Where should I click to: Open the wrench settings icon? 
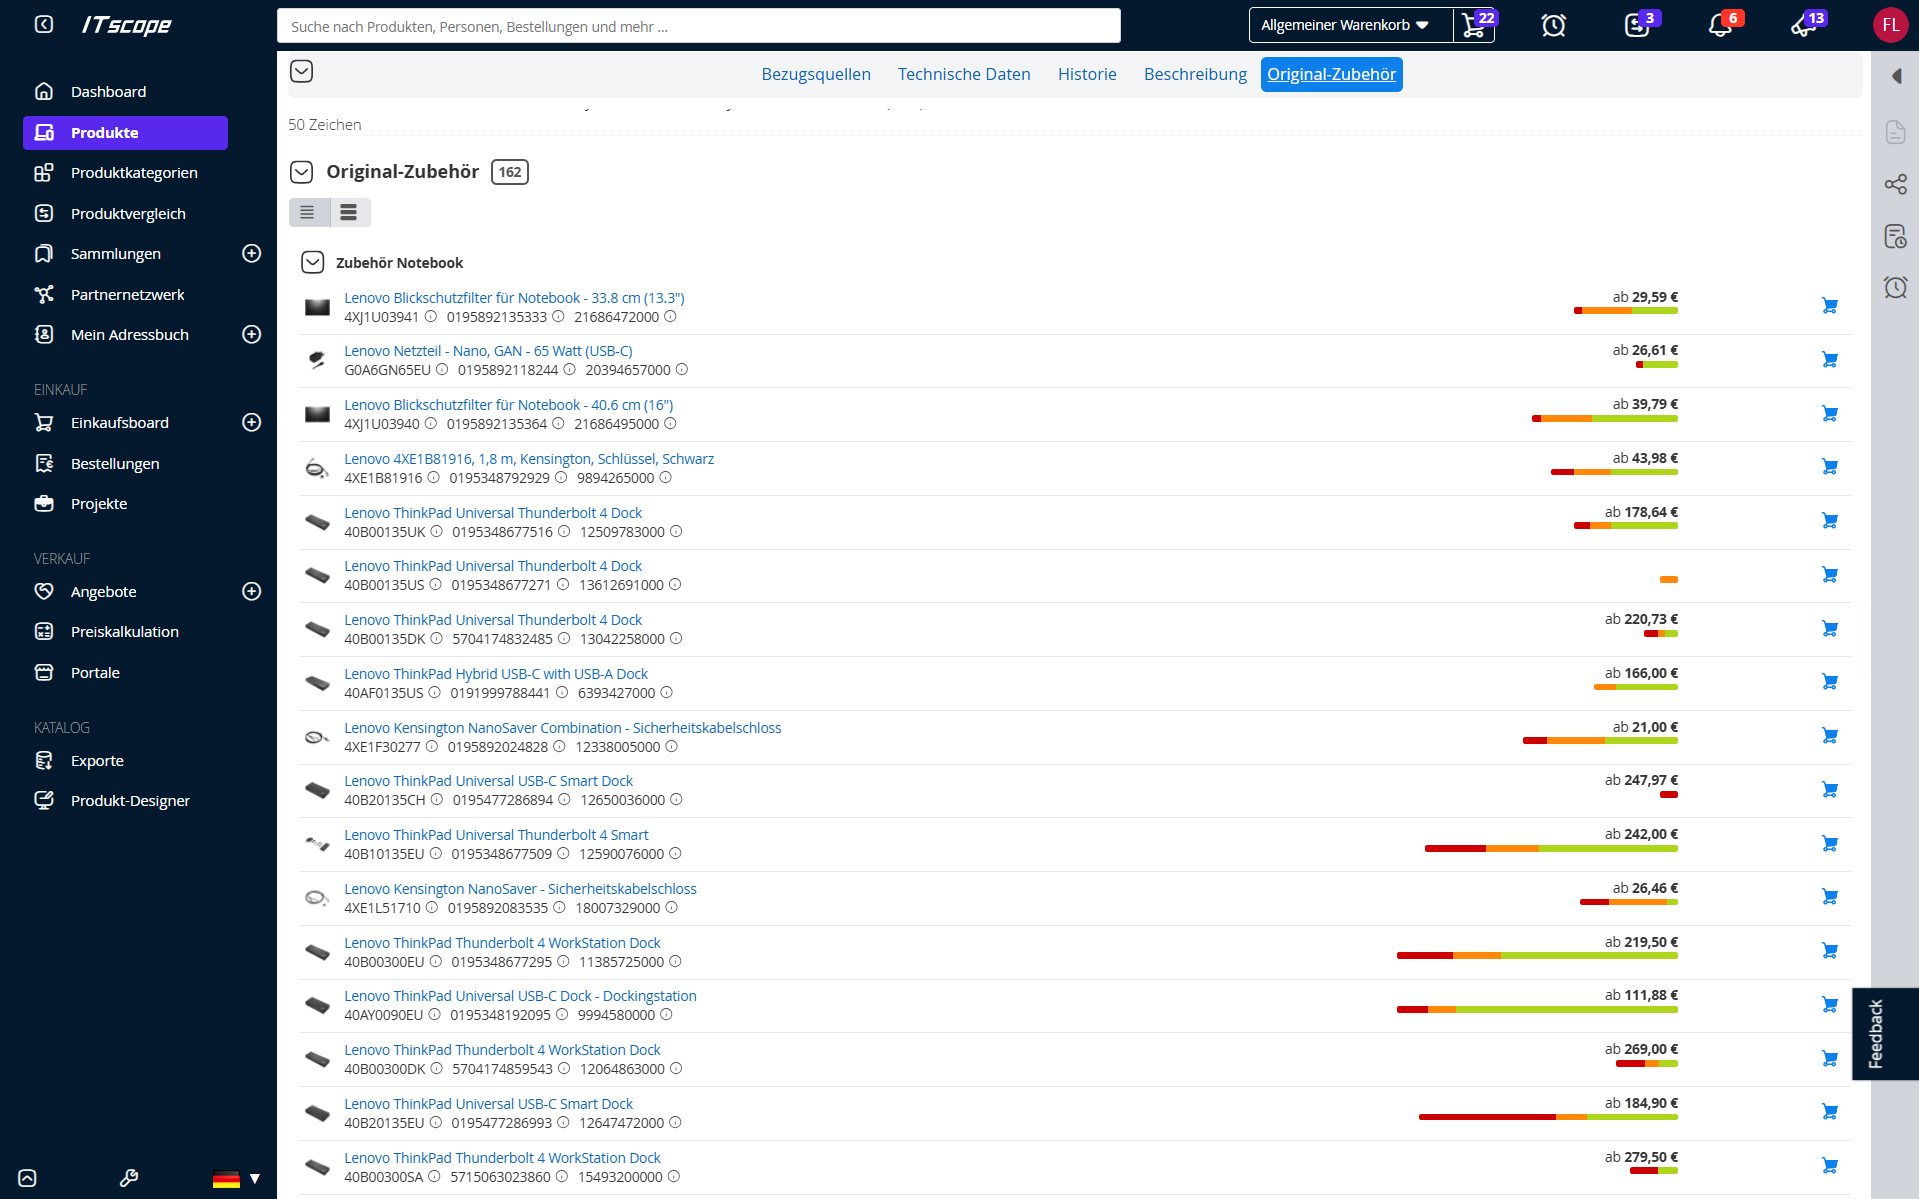coord(129,1178)
